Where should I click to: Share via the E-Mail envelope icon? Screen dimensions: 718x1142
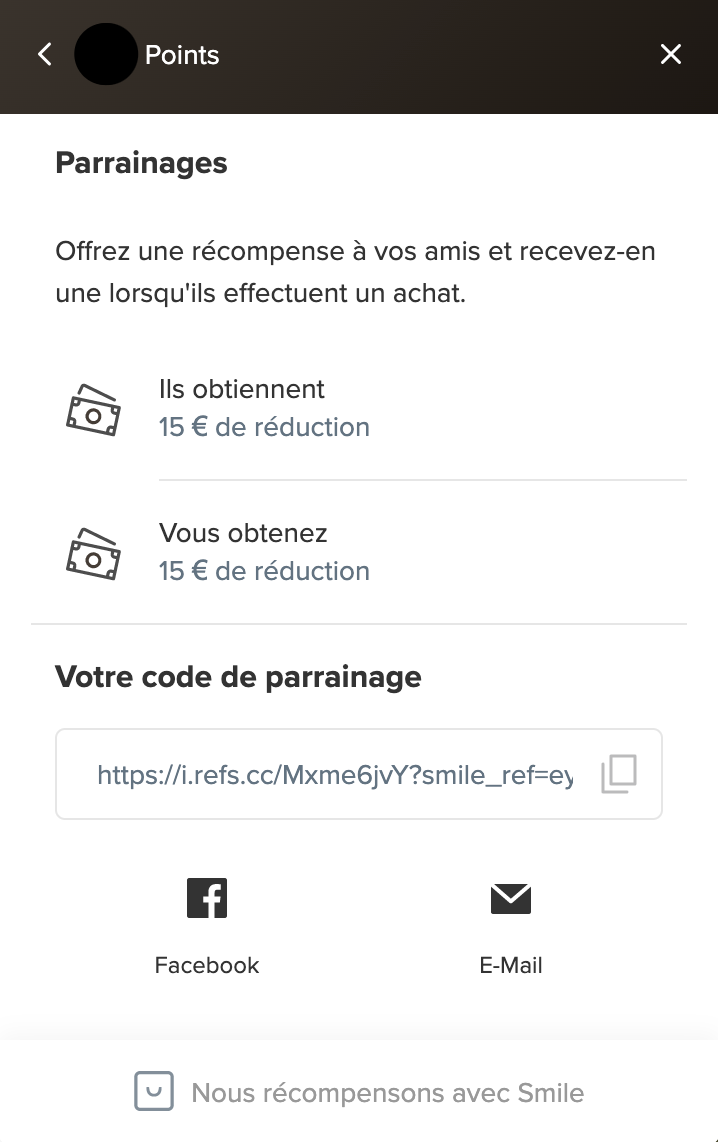click(511, 898)
